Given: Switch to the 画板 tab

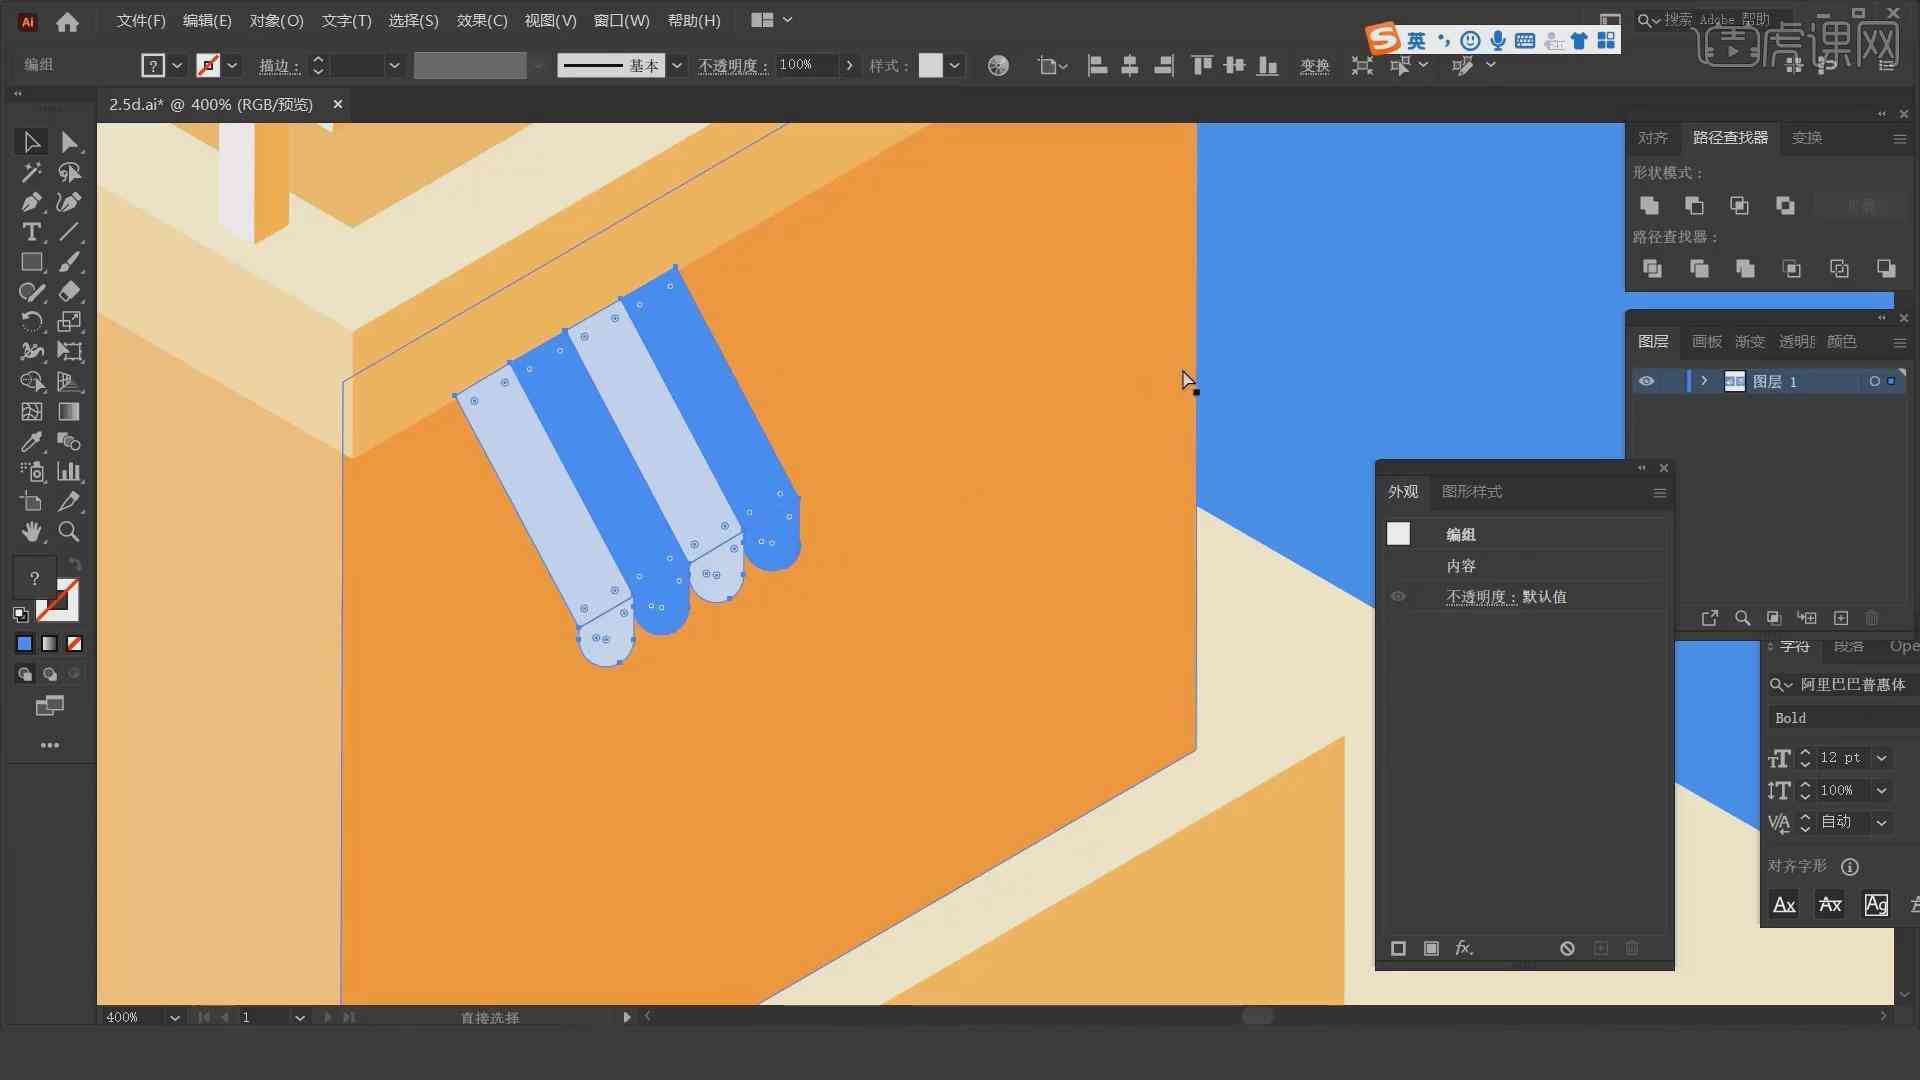Looking at the screenshot, I should point(1706,342).
